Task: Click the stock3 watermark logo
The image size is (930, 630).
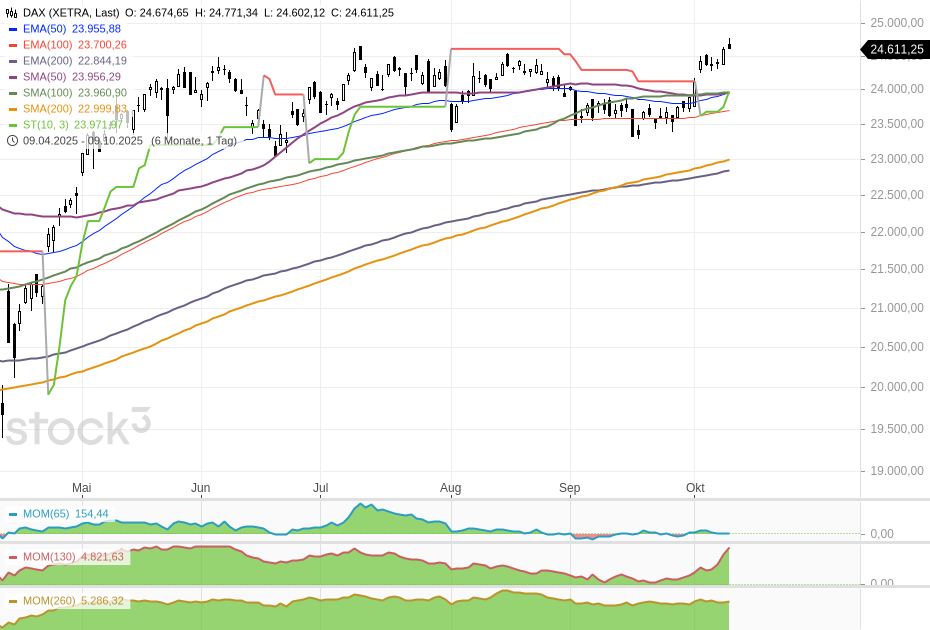Action: click(x=76, y=427)
